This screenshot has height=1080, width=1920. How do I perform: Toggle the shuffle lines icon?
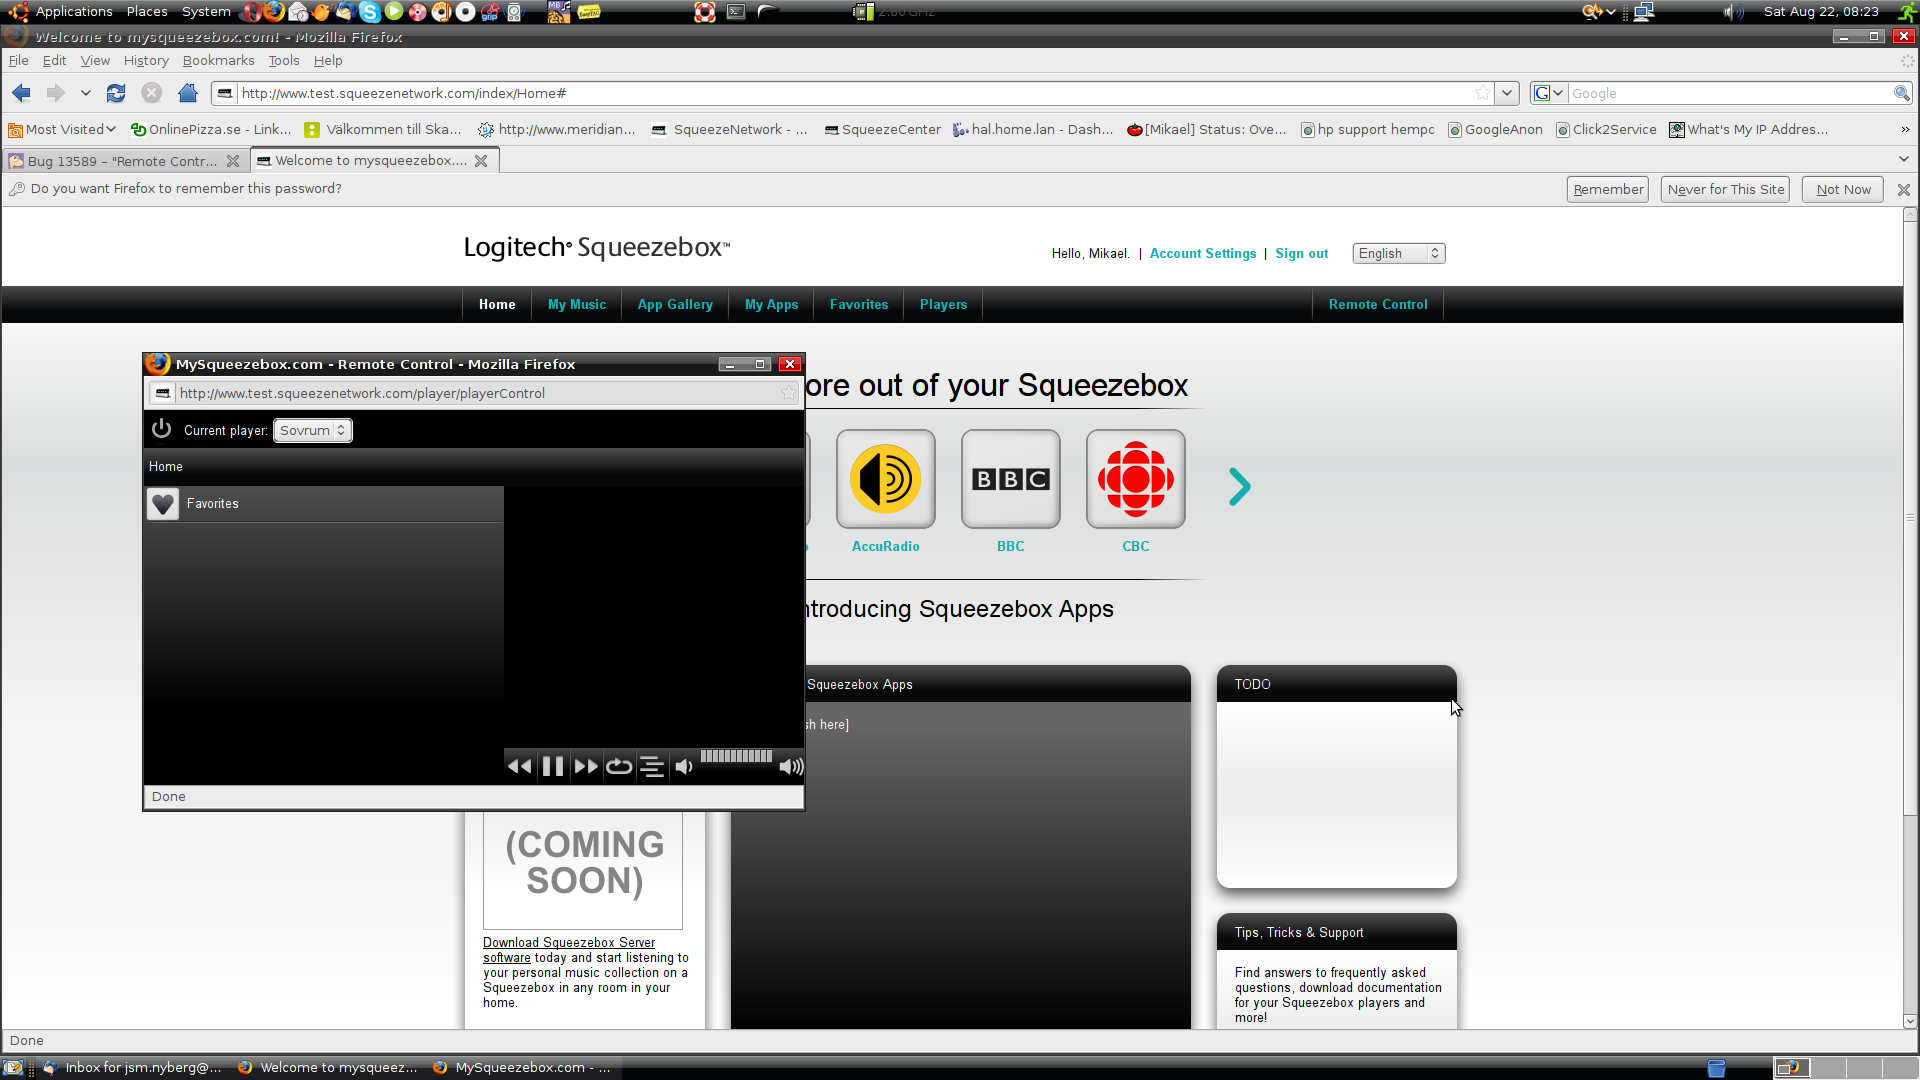[x=652, y=767]
